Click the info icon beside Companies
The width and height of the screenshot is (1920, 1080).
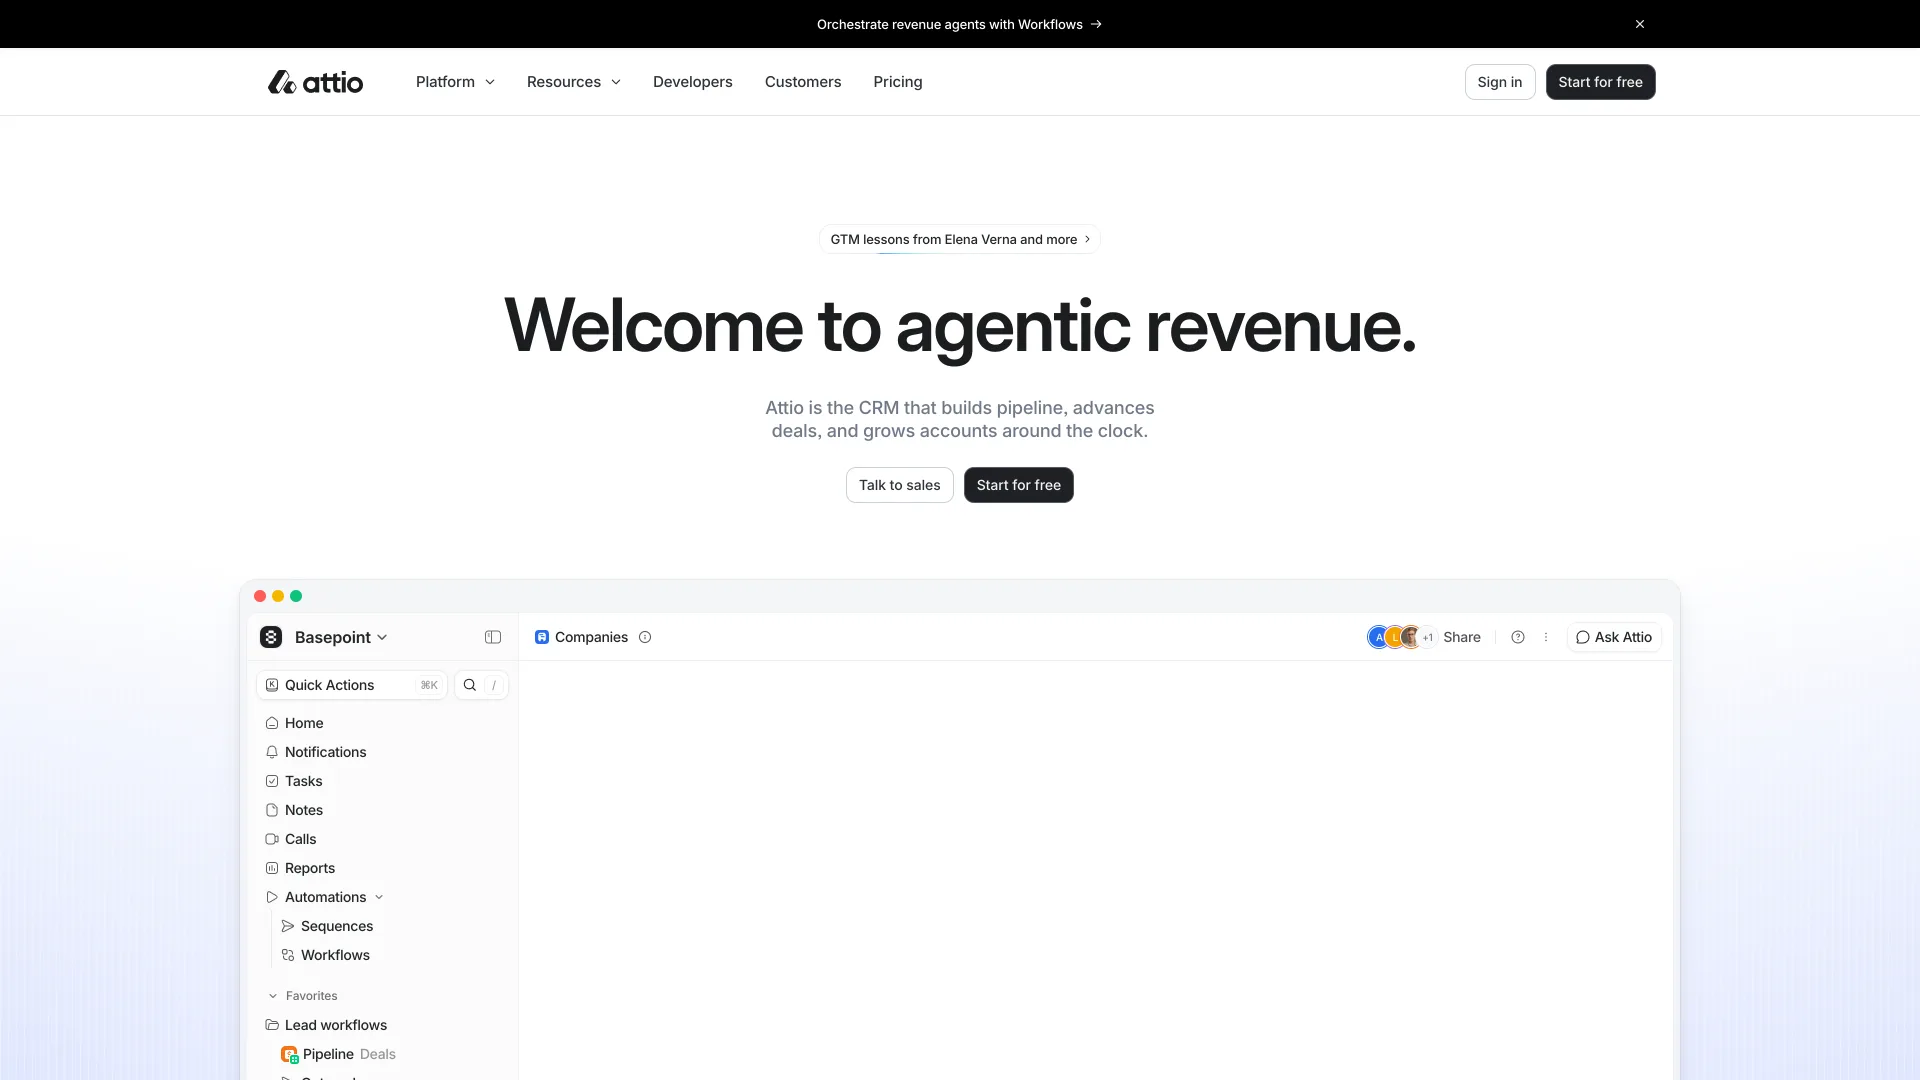coord(645,637)
